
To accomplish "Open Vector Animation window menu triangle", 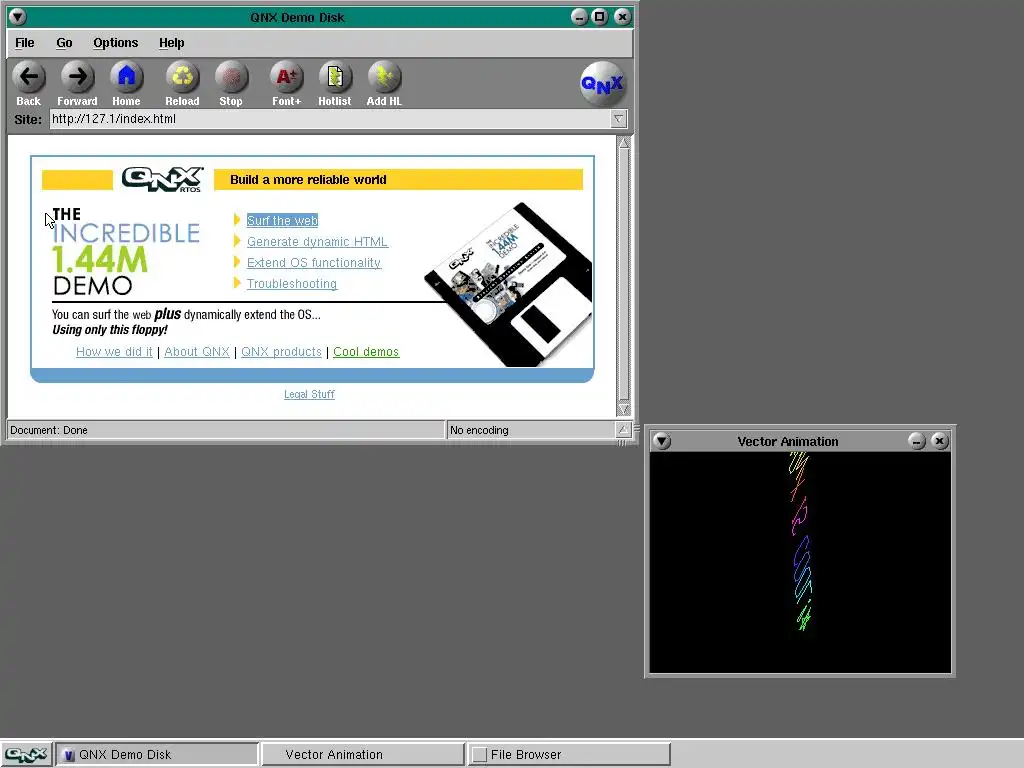I will [x=662, y=441].
